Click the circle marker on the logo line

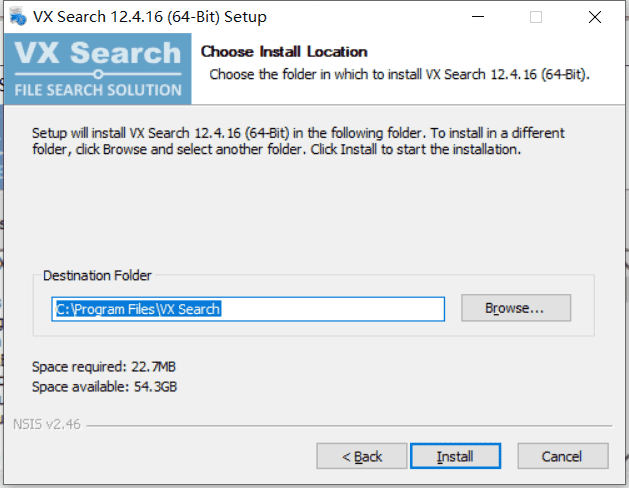click(x=98, y=74)
